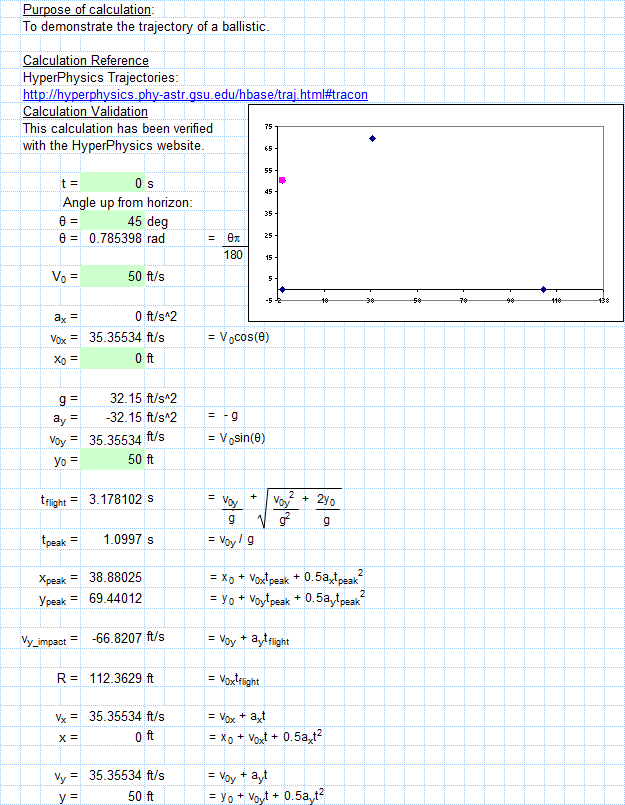Image resolution: width=625 pixels, height=805 pixels.
Task: Click the impact point marker near 112
Action: point(543,290)
